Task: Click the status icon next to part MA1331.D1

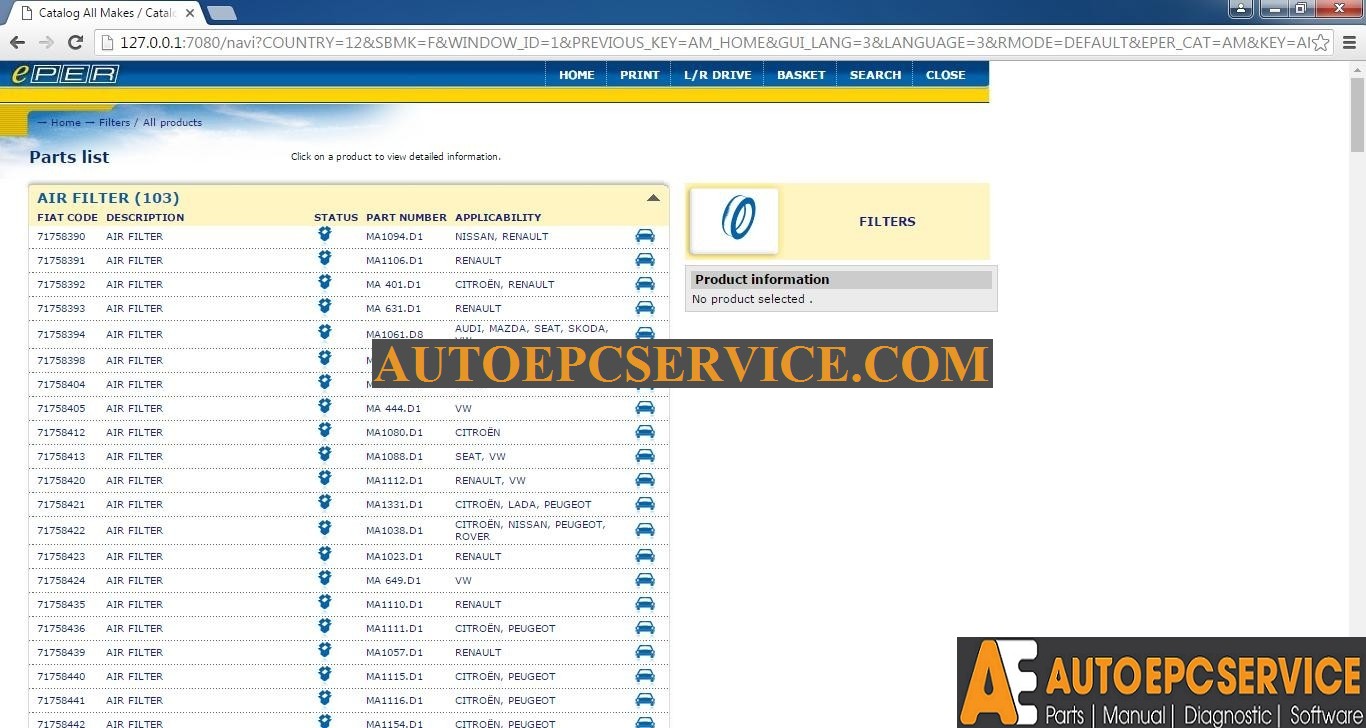Action: [x=324, y=502]
